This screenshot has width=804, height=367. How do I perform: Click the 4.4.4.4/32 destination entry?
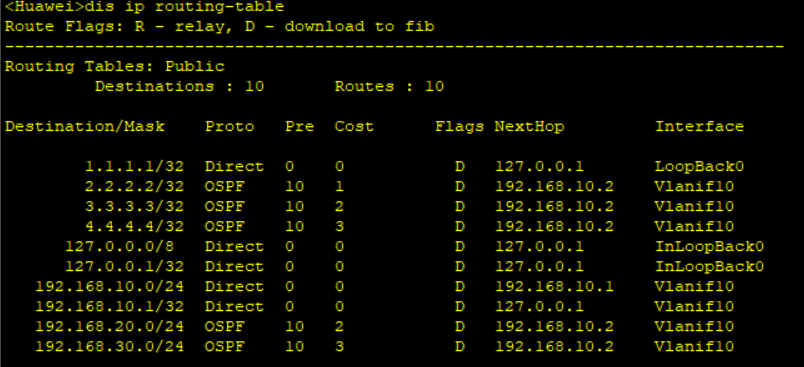coord(134,227)
